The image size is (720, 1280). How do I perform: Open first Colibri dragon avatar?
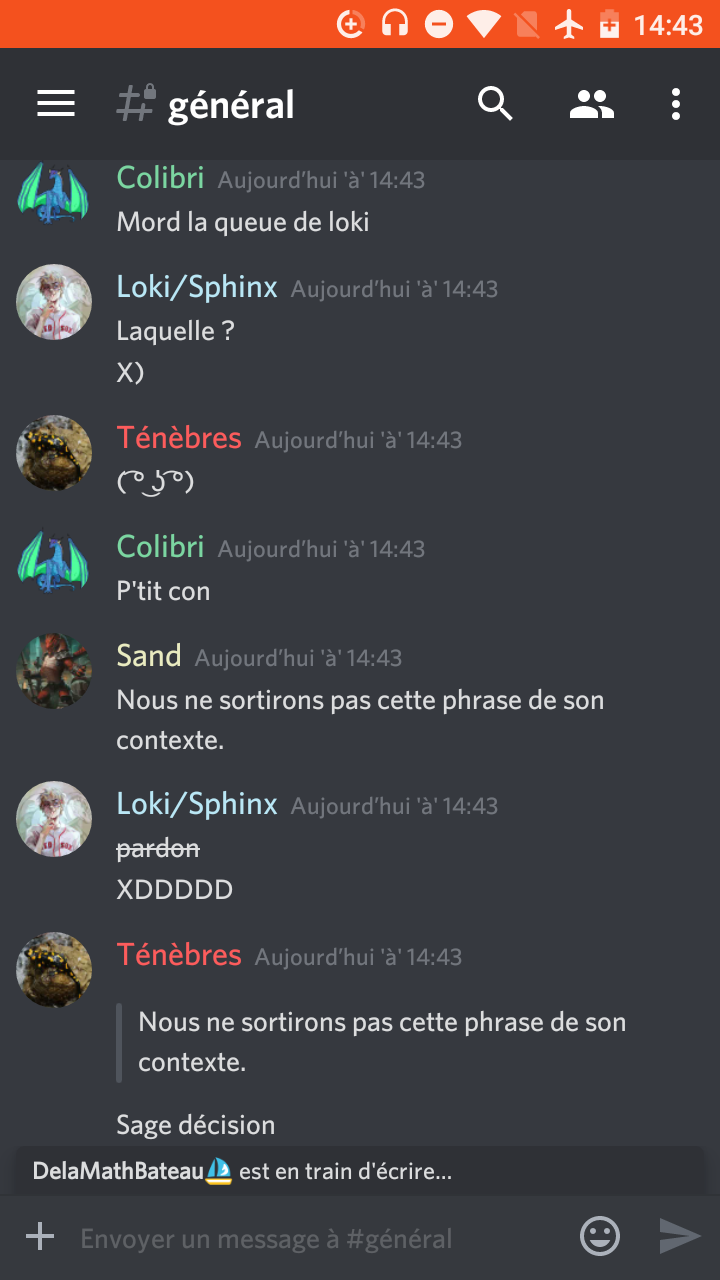tap(54, 194)
